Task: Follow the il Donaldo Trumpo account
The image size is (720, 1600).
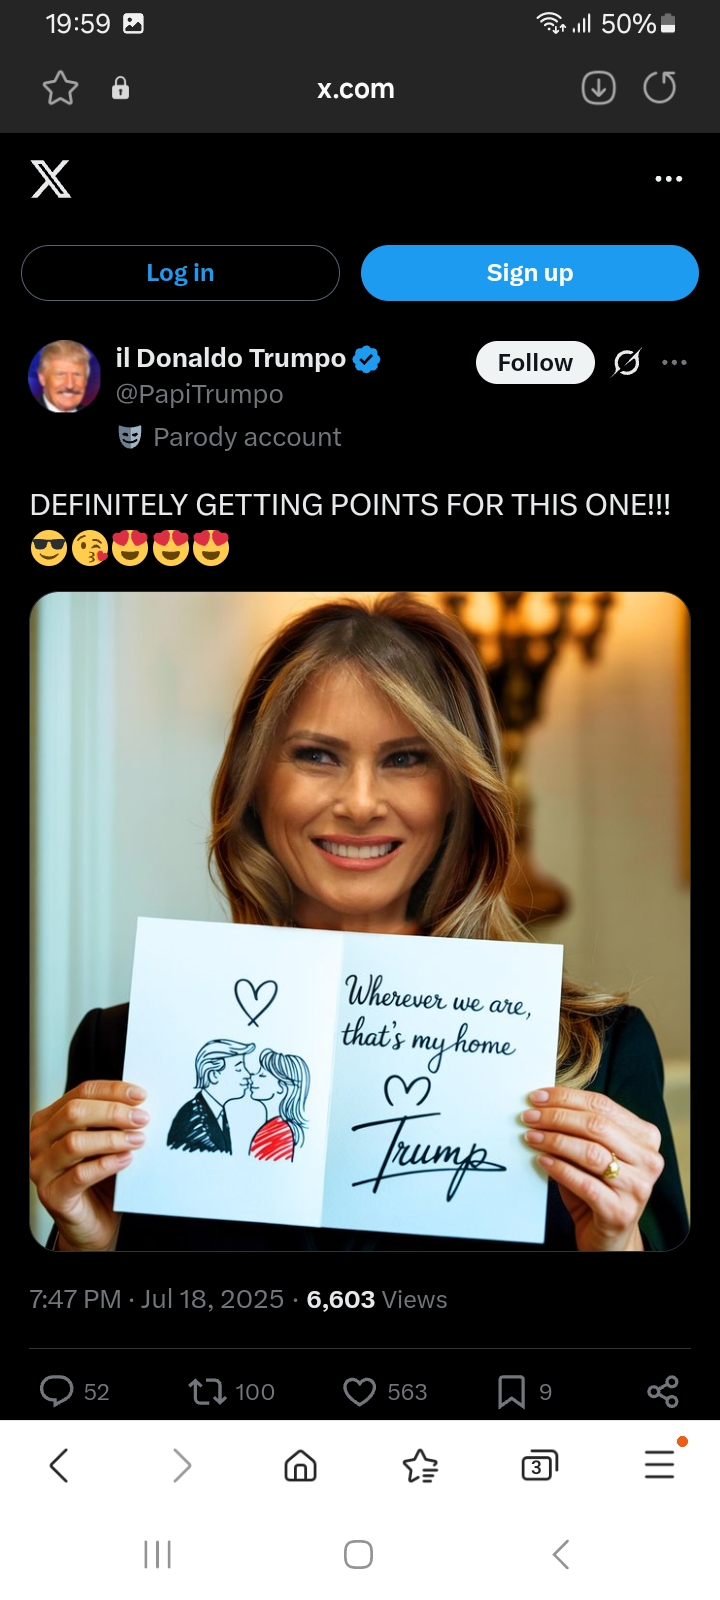Action: [x=535, y=362]
